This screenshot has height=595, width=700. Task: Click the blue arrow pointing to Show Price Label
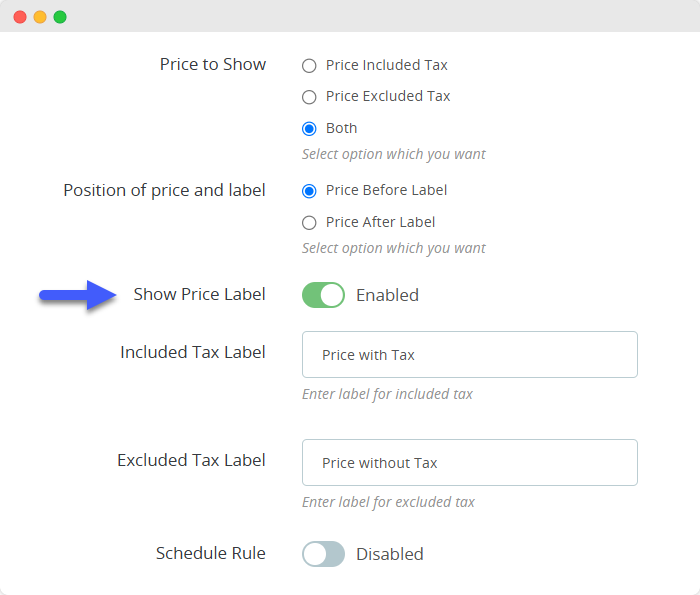pyautogui.click(x=78, y=295)
